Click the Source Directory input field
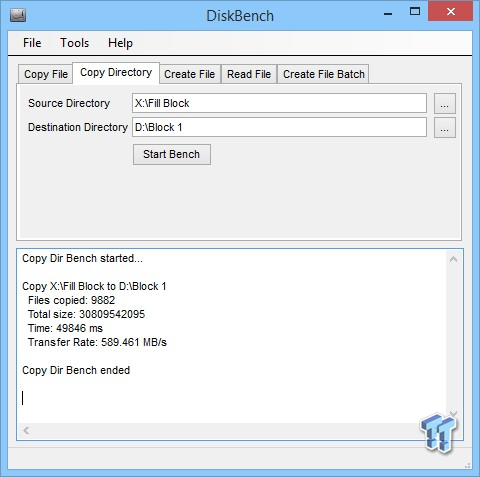This screenshot has height=477, width=480. click(279, 103)
